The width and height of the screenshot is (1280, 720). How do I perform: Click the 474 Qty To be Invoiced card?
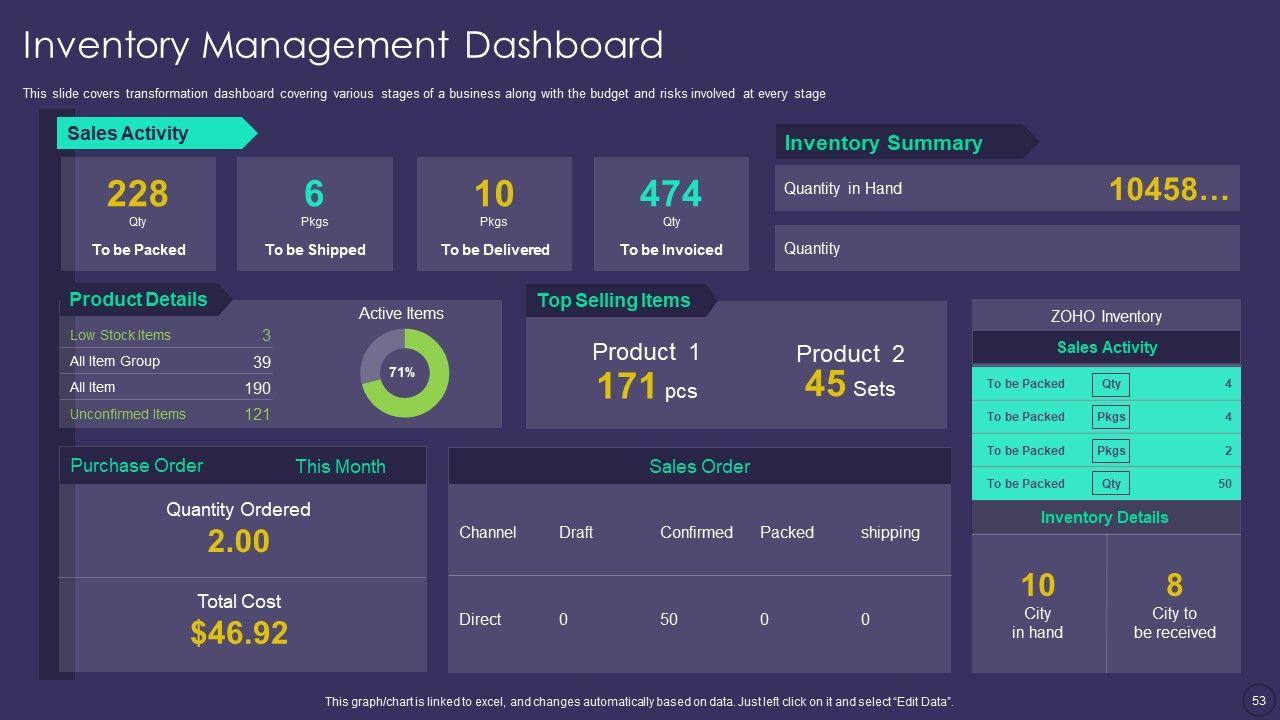(x=671, y=214)
